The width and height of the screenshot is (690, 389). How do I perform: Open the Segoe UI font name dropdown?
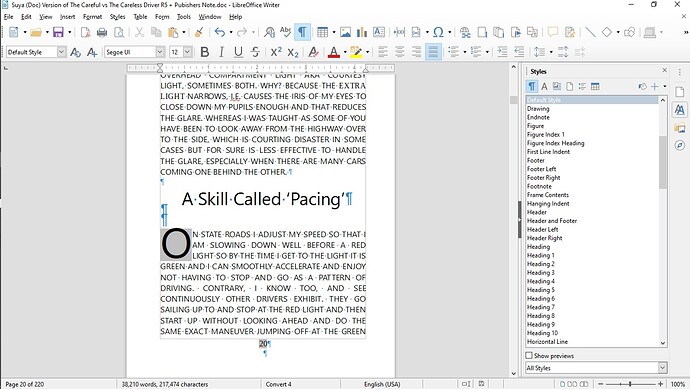pyautogui.click(x=160, y=52)
